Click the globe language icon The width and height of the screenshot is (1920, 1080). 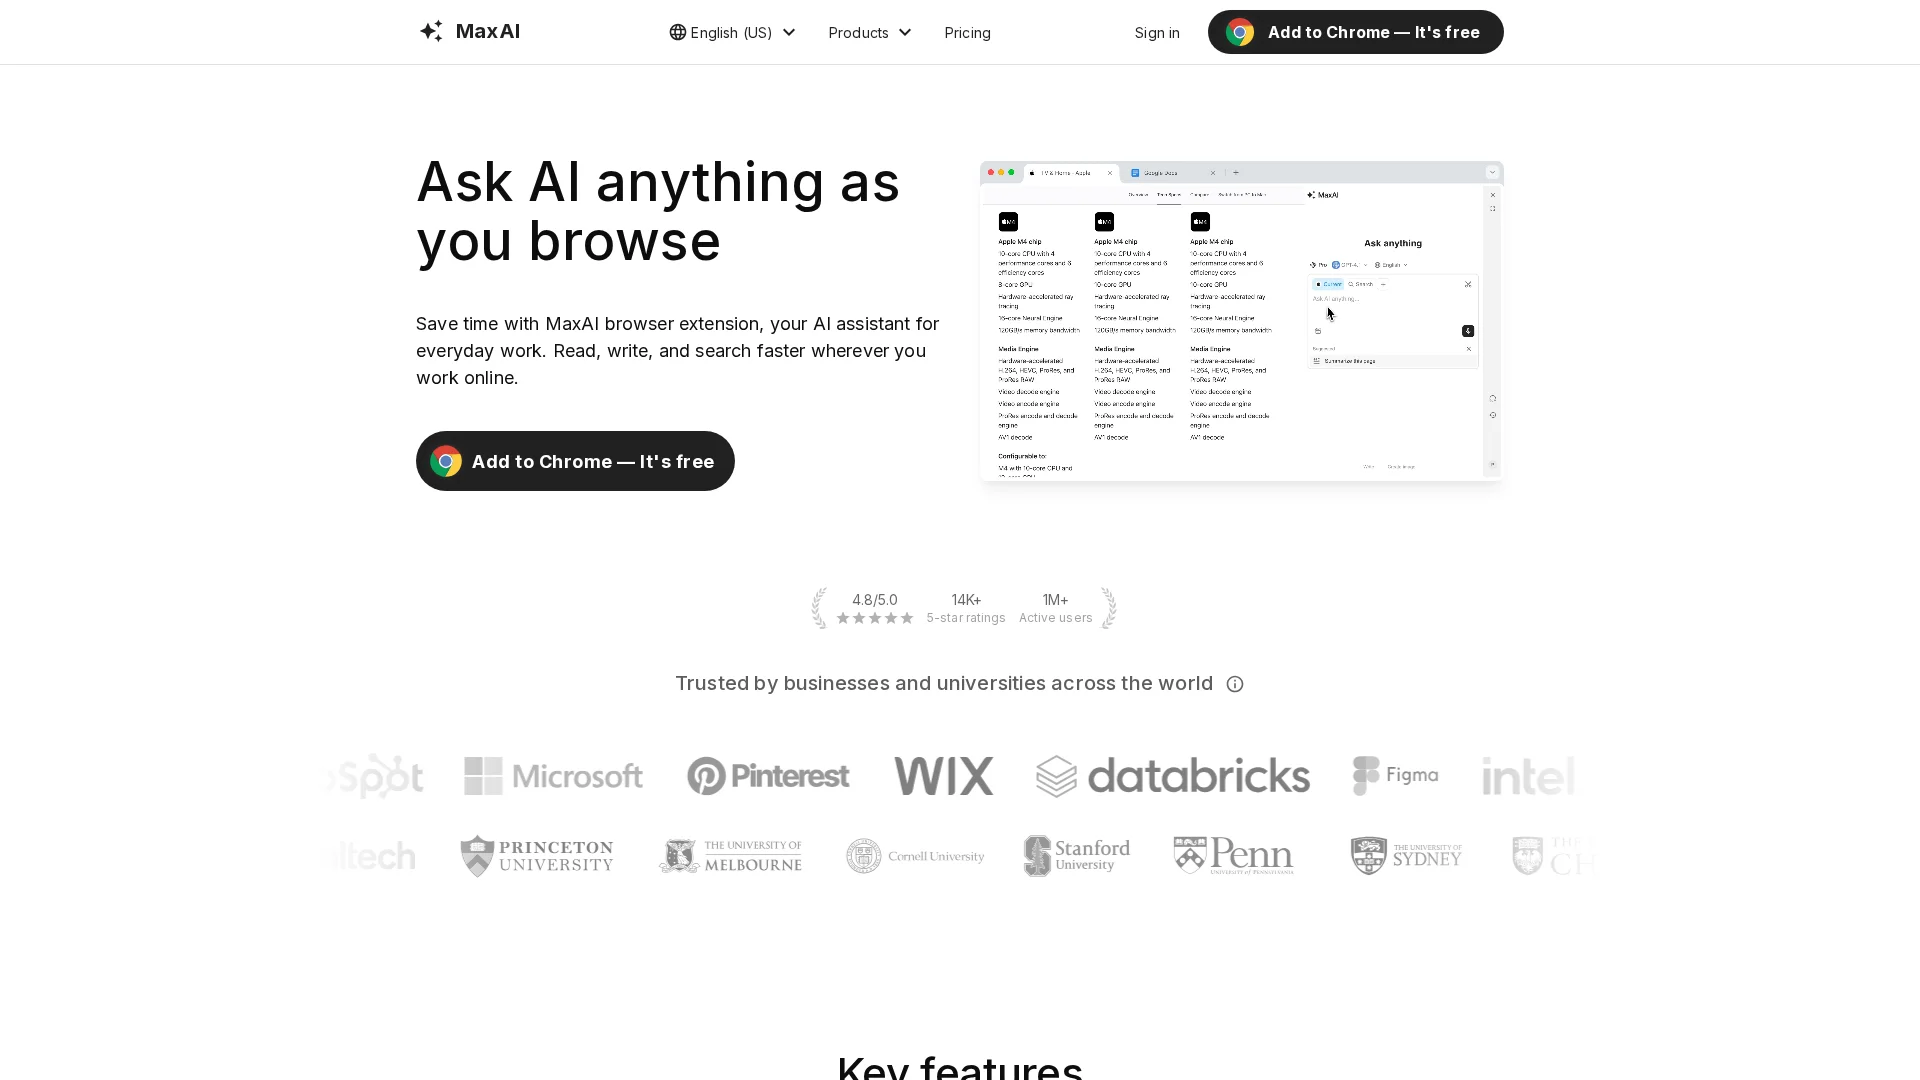point(678,32)
